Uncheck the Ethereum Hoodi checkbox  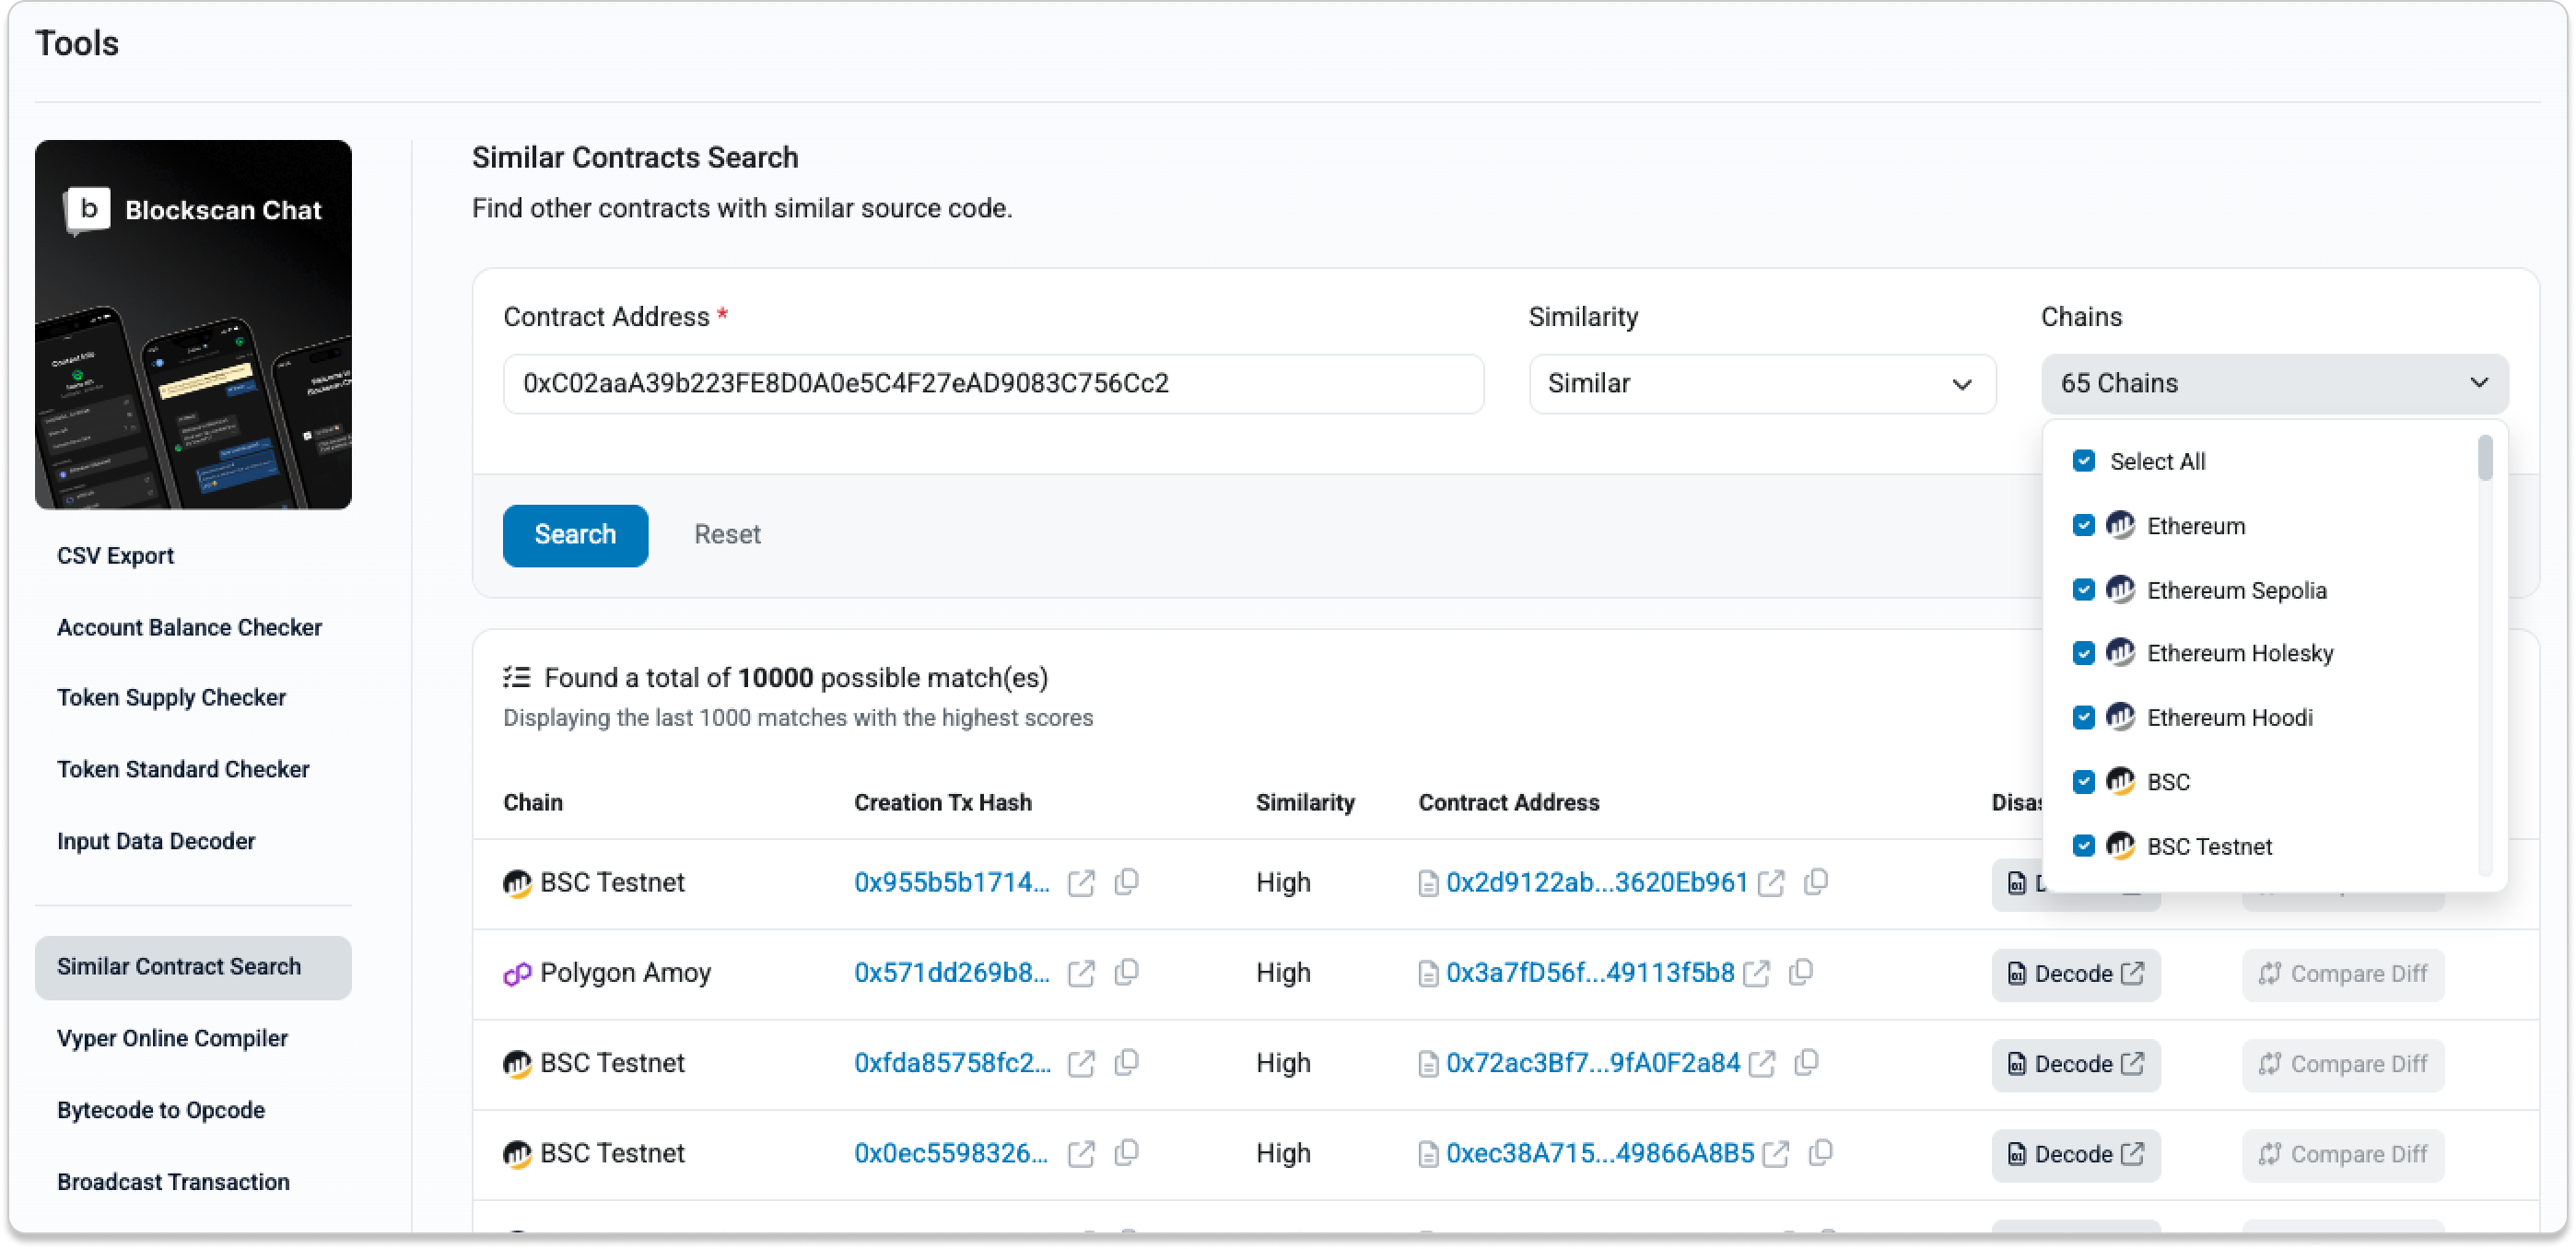tap(2084, 717)
